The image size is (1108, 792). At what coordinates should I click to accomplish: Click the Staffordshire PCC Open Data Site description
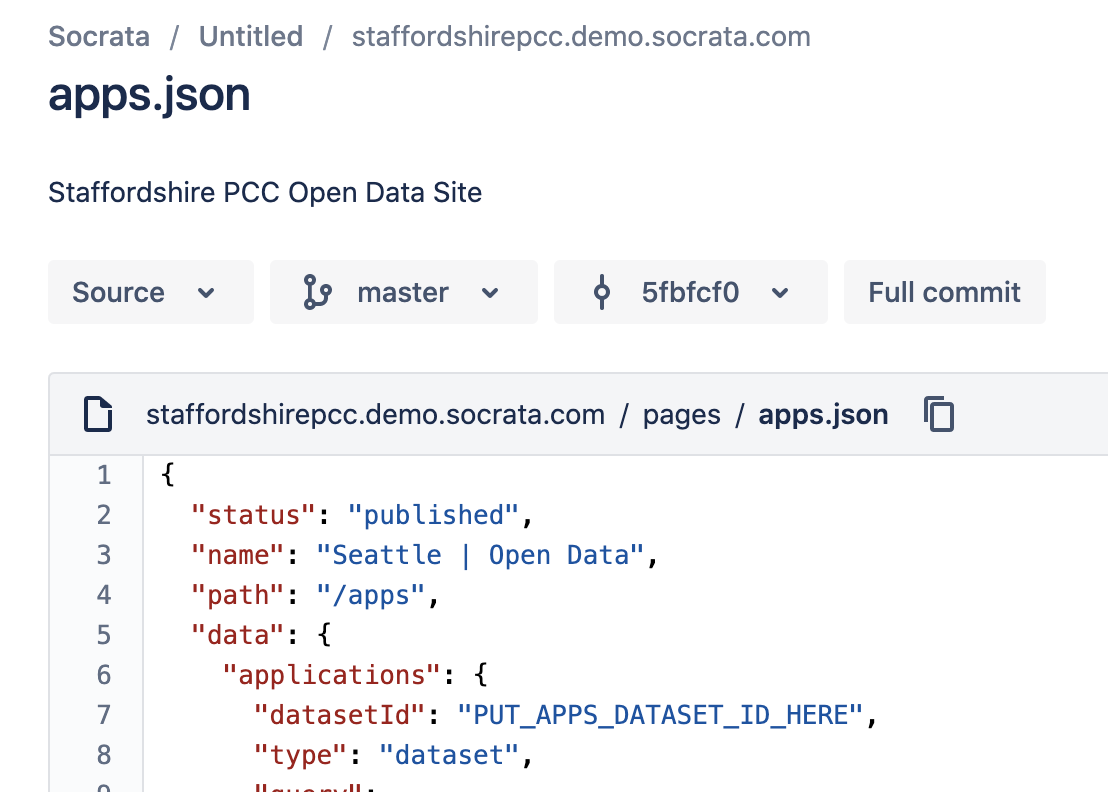(265, 192)
